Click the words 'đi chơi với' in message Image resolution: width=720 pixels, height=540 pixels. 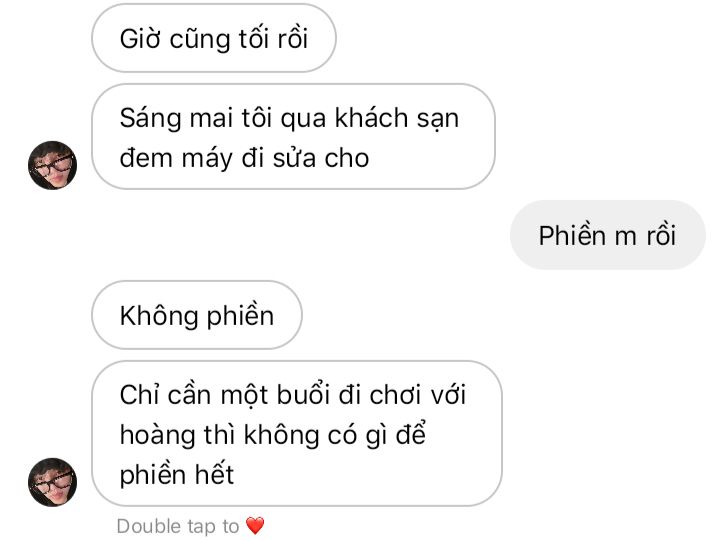click(402, 395)
